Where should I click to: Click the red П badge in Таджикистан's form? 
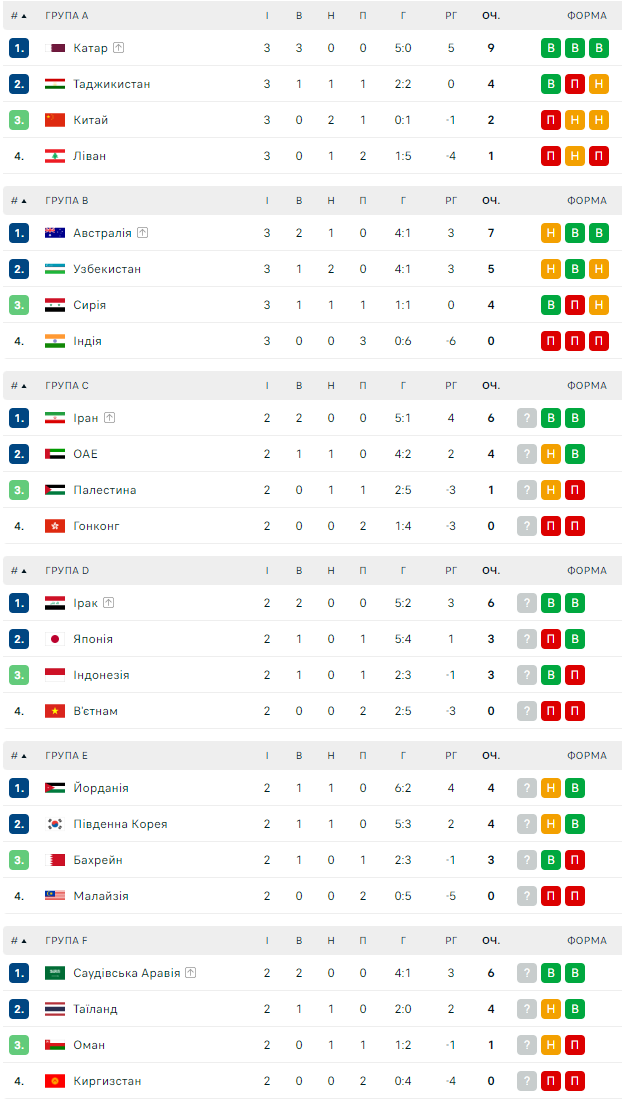575,84
